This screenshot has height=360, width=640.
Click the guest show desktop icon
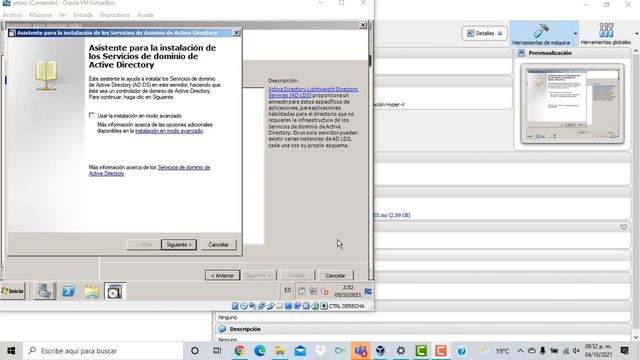pyautogui.click(x=368, y=291)
